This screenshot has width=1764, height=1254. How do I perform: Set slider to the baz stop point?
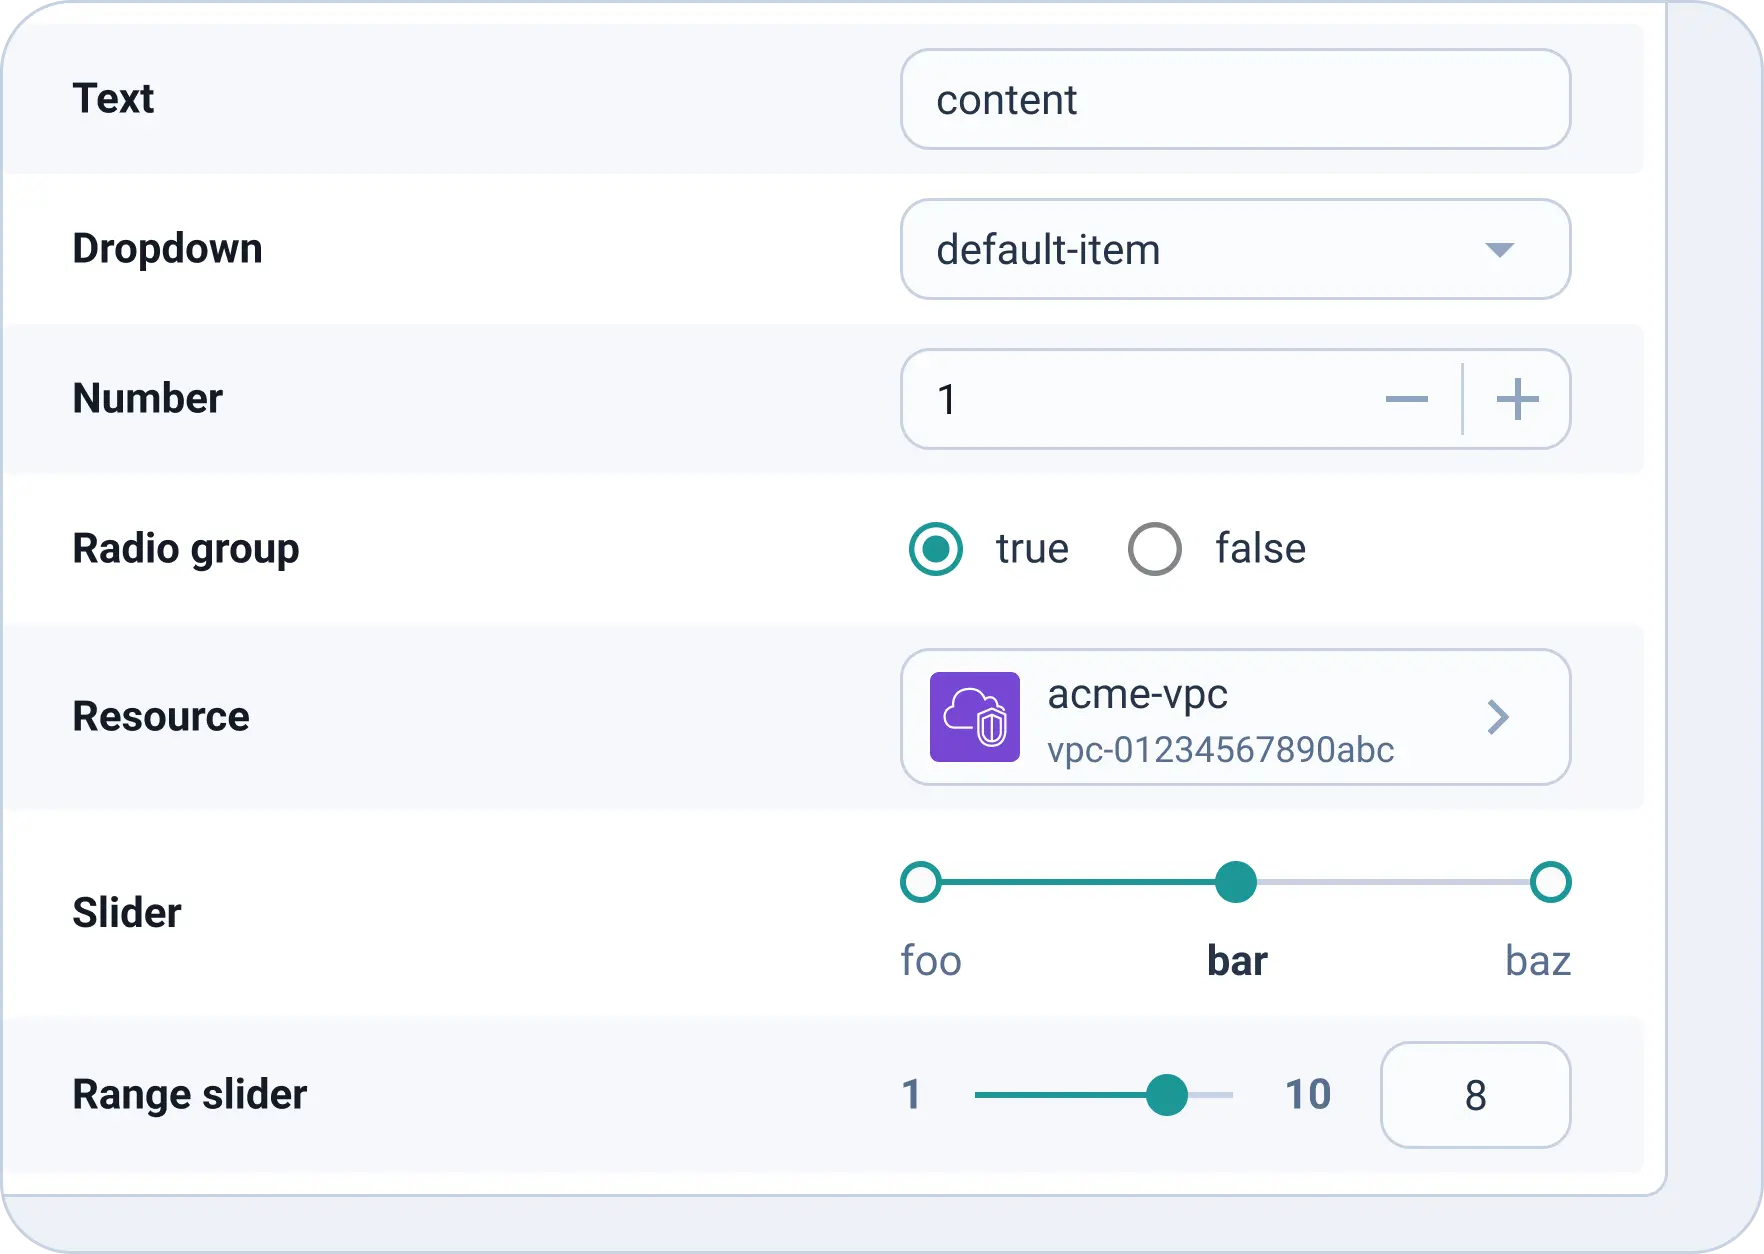click(x=1550, y=882)
